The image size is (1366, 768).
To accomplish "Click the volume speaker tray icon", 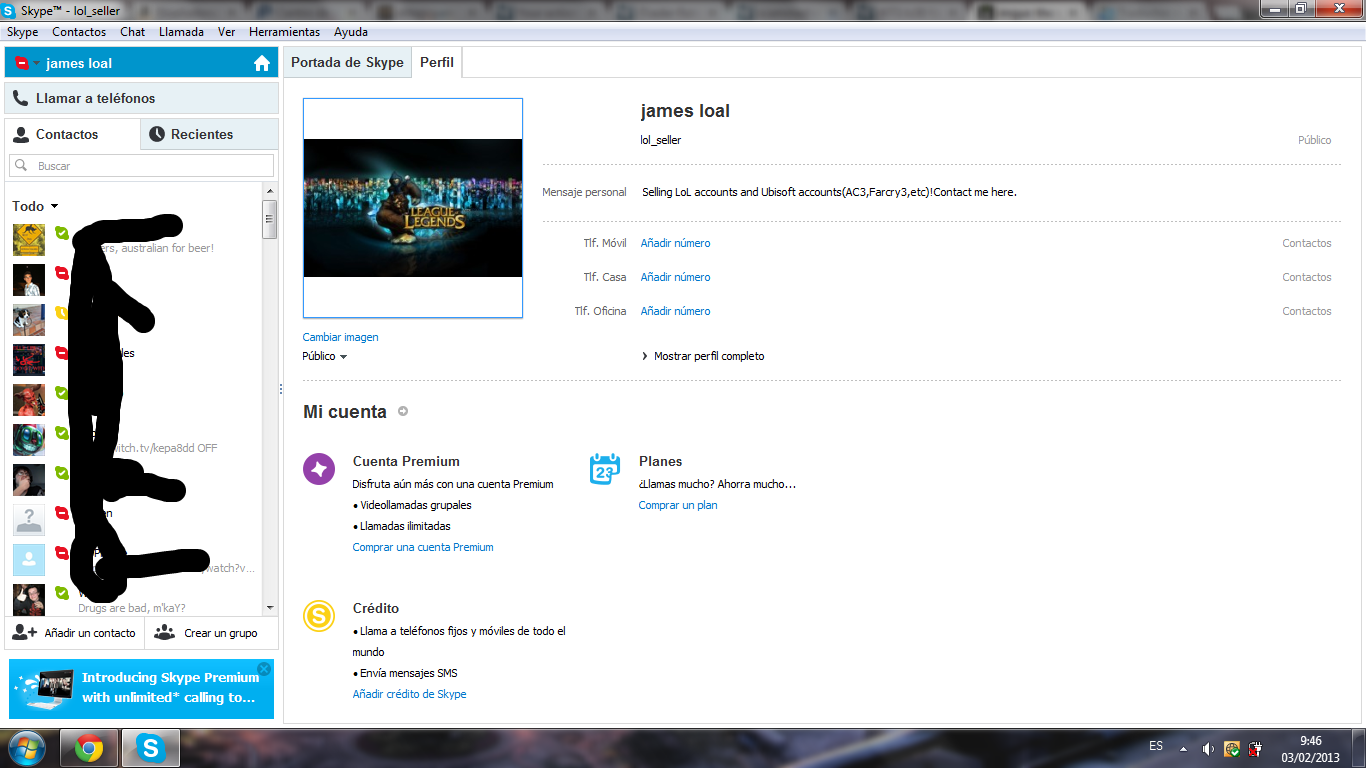I will point(1208,748).
